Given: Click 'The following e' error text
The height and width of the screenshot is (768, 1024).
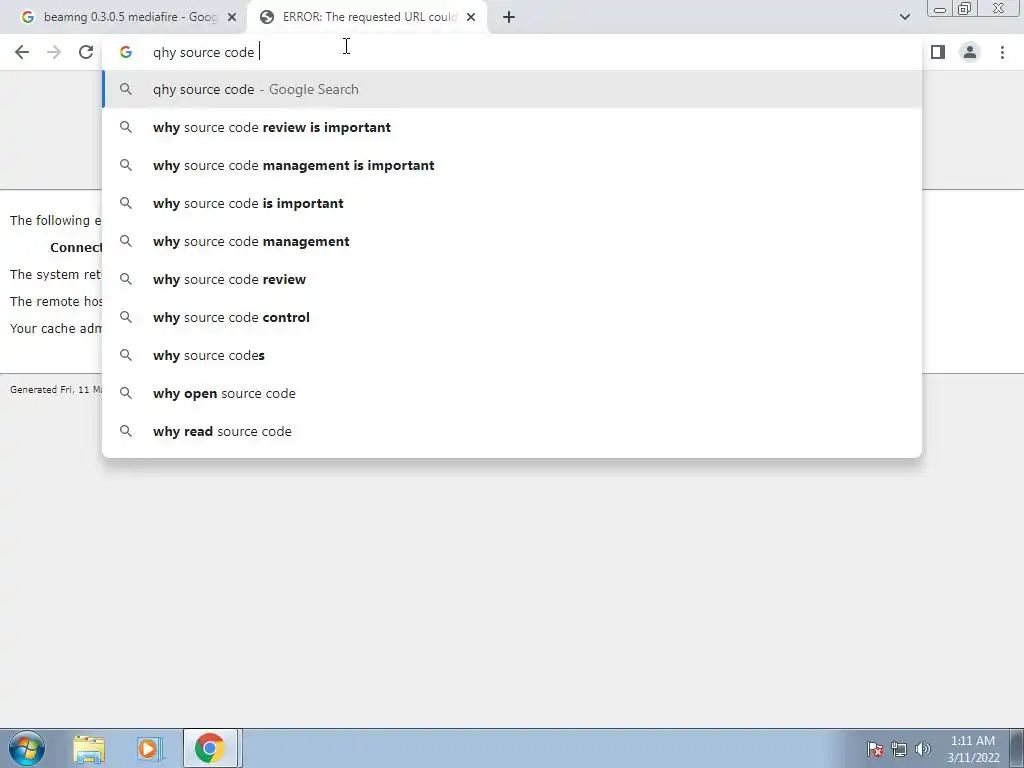Looking at the screenshot, I should point(56,221).
